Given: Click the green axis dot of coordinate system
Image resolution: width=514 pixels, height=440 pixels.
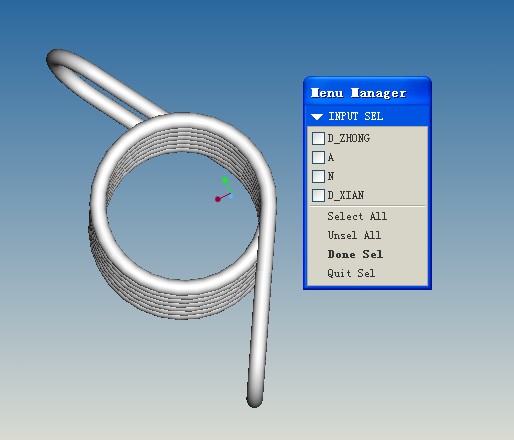Looking at the screenshot, I should point(225,180).
